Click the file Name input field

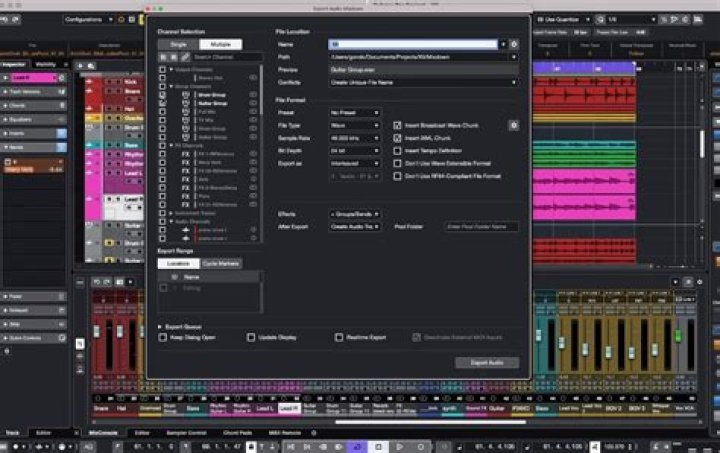(x=413, y=44)
